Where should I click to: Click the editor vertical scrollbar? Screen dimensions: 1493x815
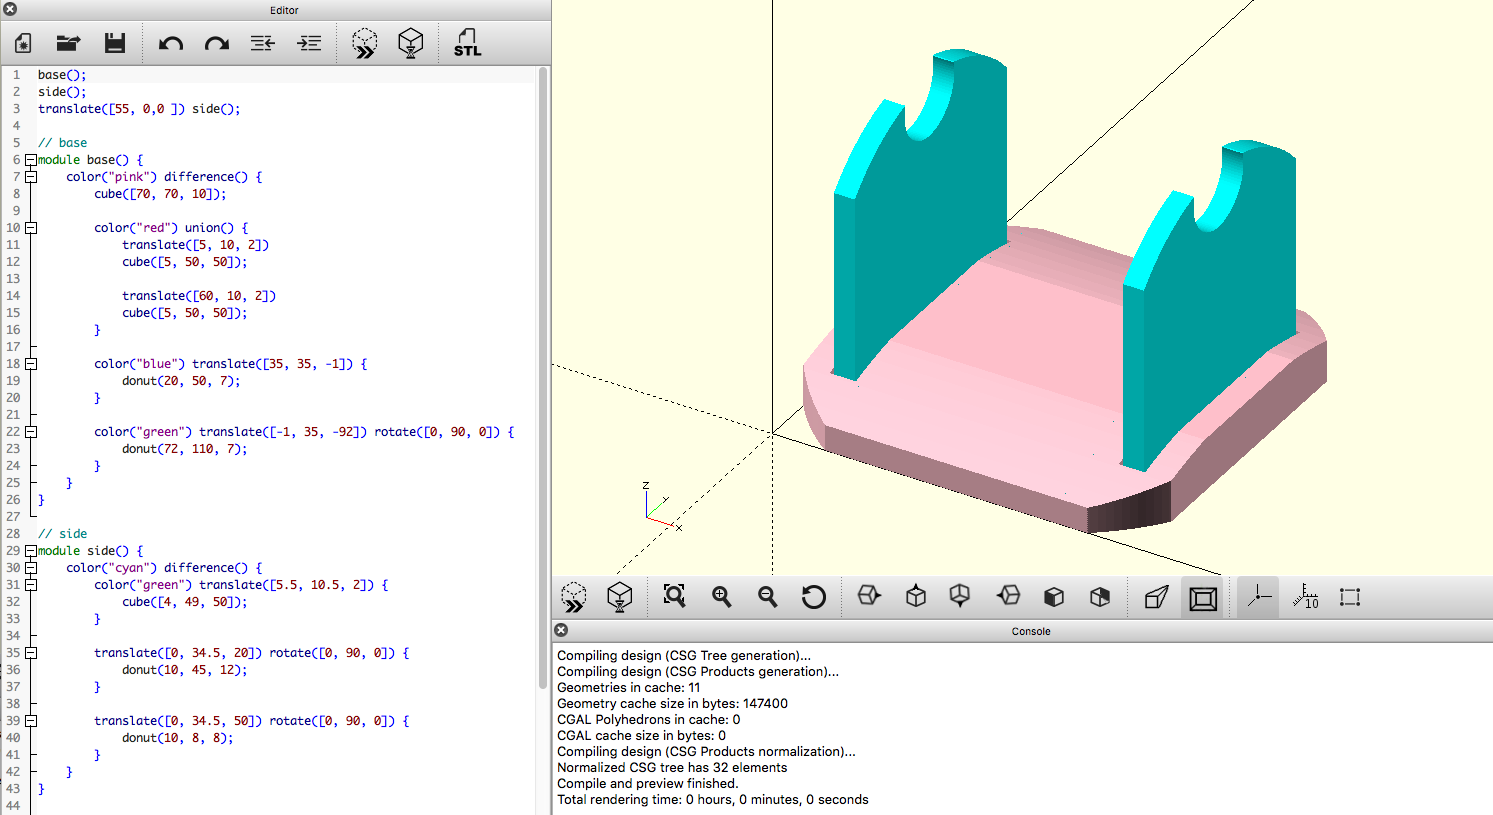[543, 378]
